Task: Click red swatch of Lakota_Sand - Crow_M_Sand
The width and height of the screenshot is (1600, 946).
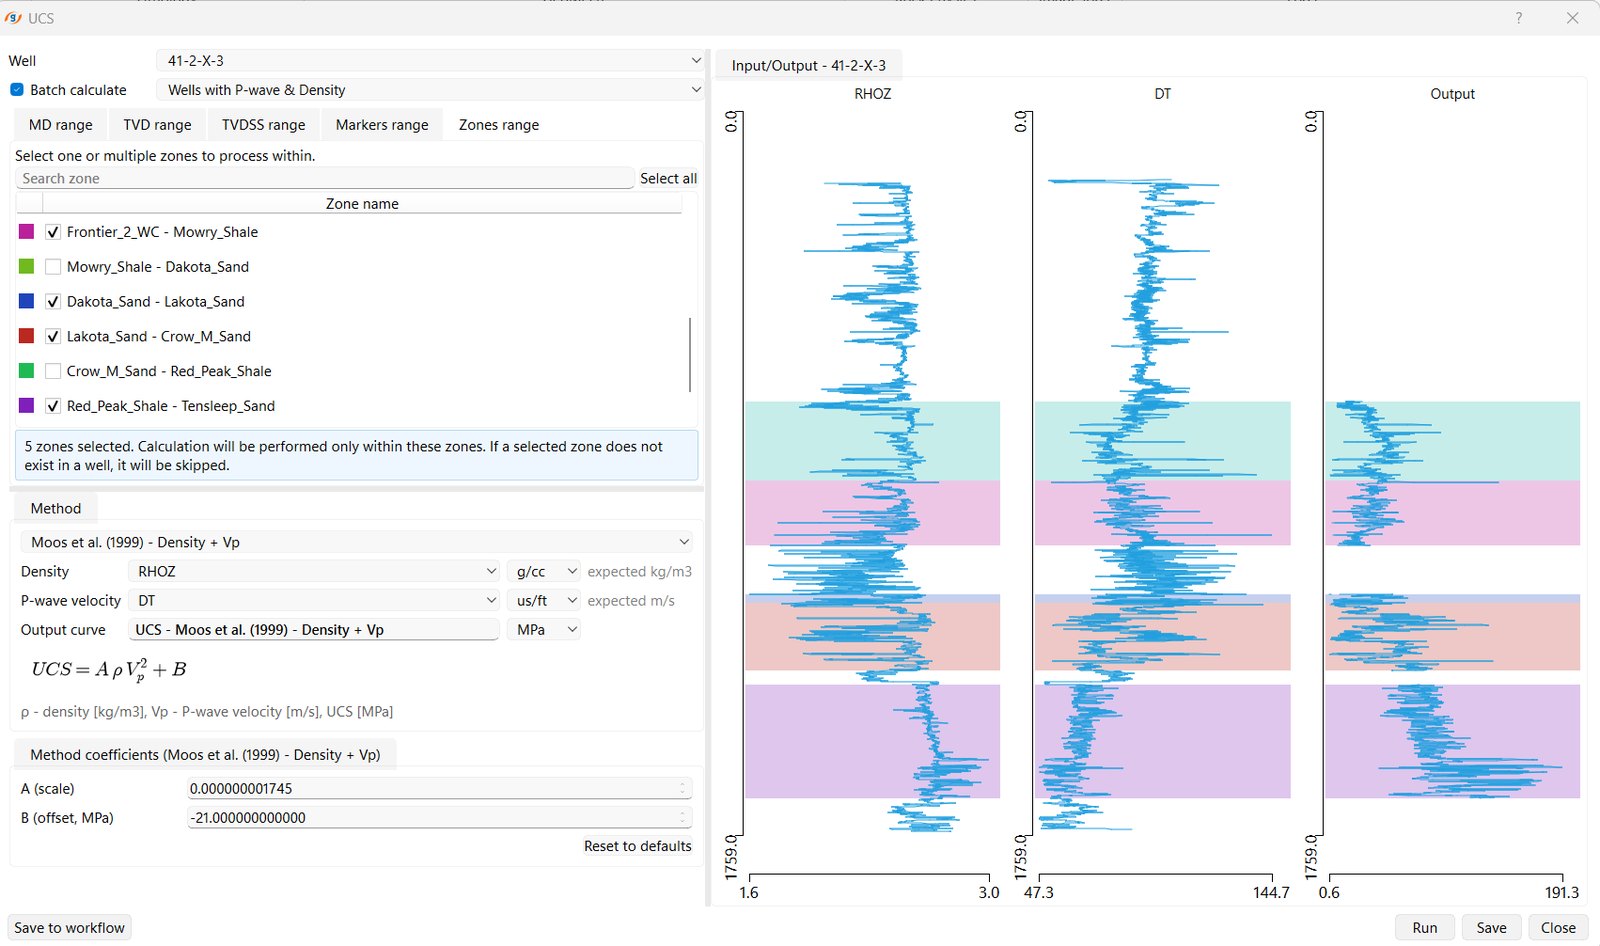Action: click(x=27, y=336)
